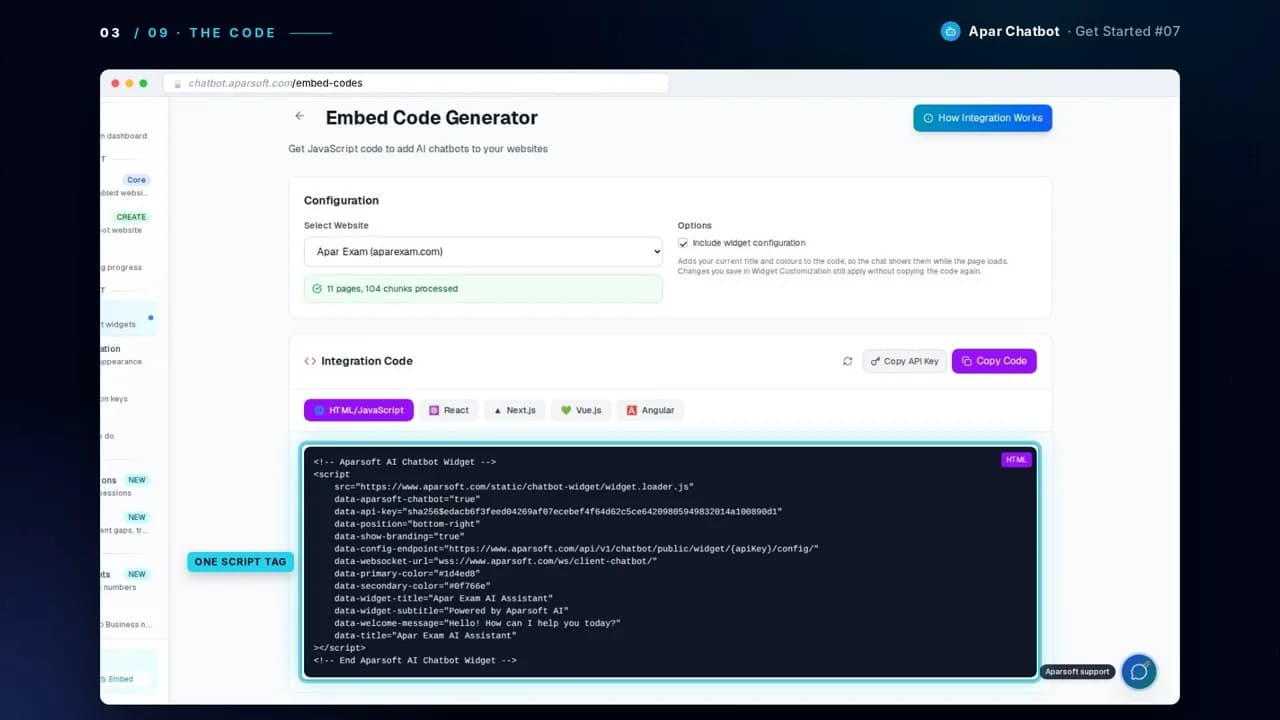Screen dimensions: 1280x720
Task: Click the Integration Code section title
Action: [x=367, y=361]
